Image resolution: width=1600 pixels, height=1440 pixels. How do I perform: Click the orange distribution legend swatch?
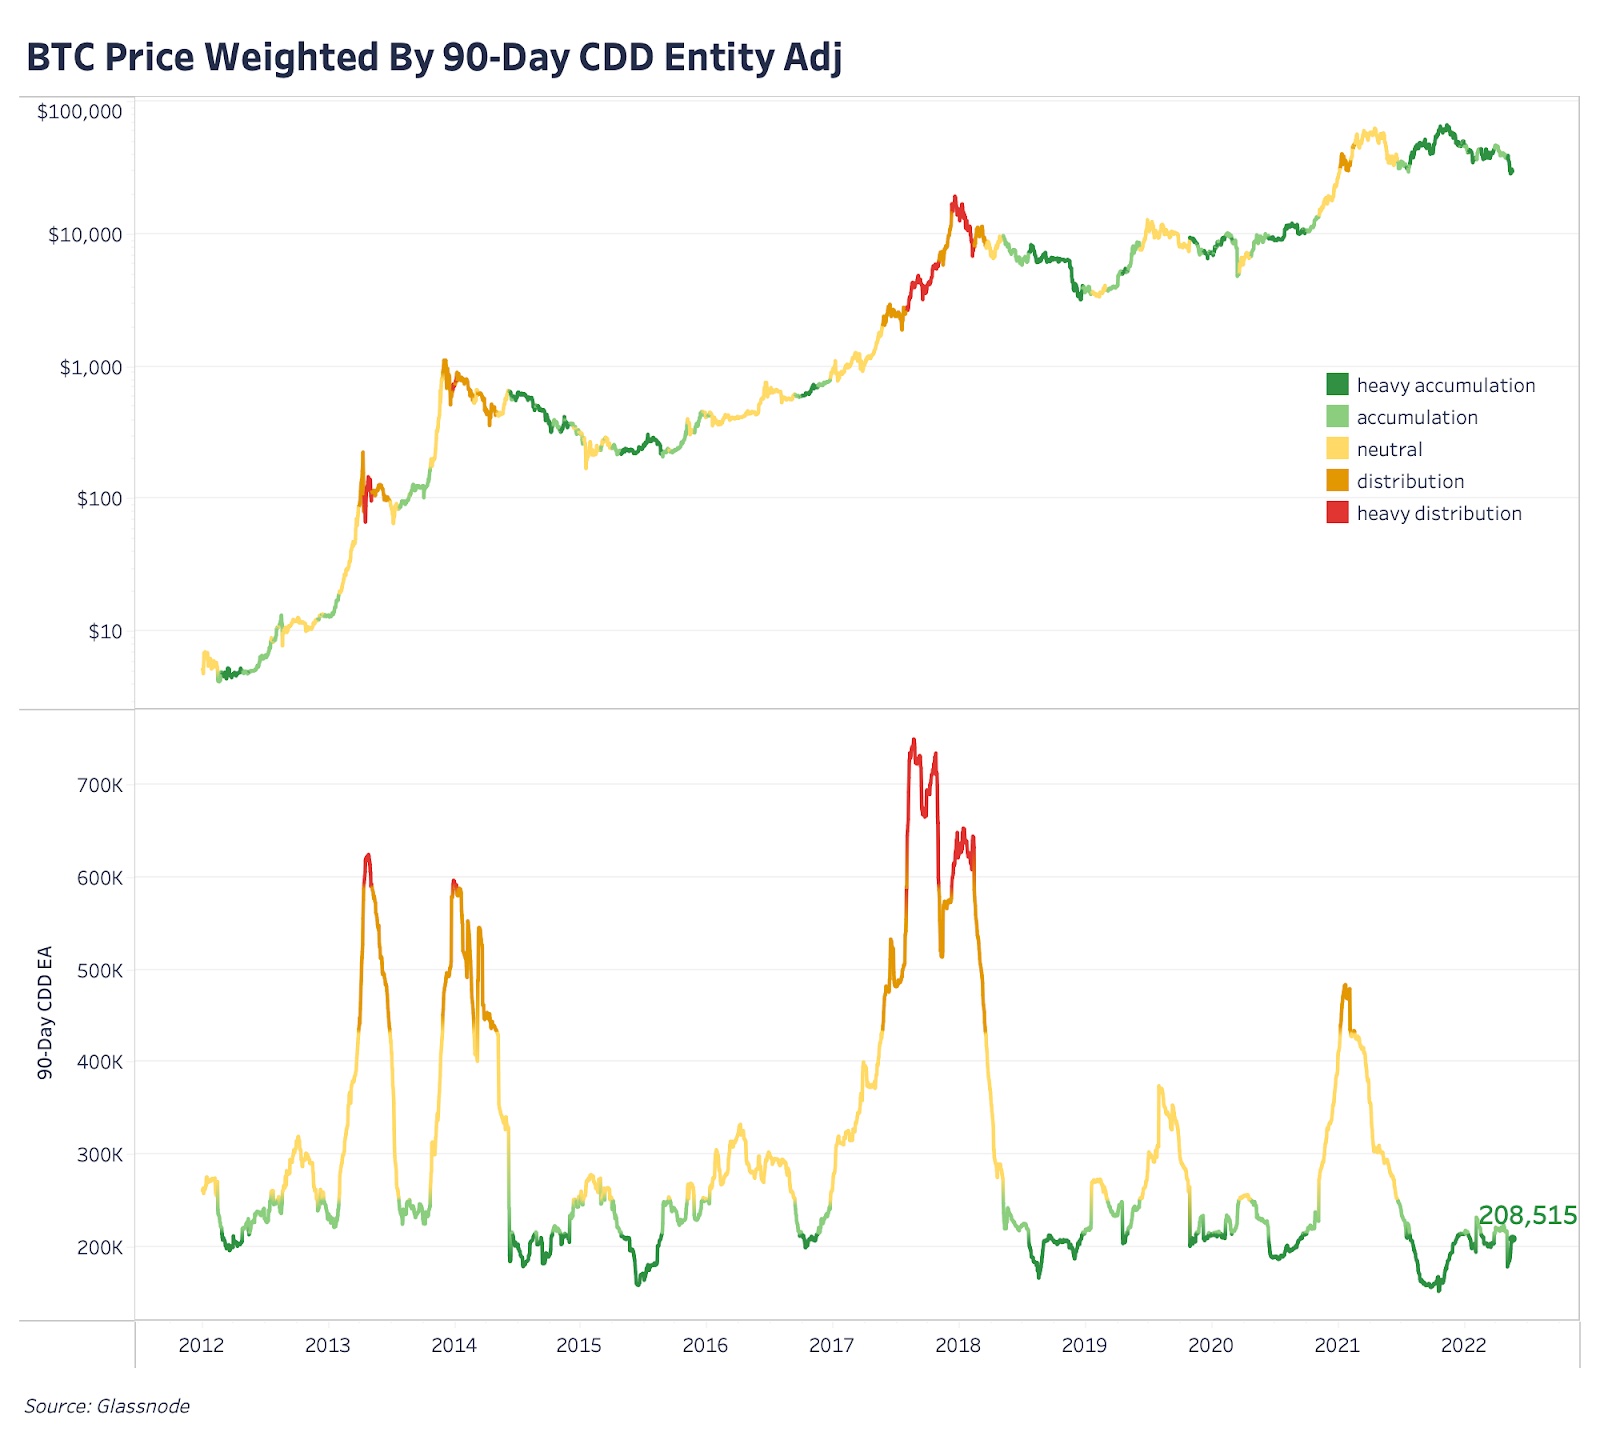(1337, 480)
